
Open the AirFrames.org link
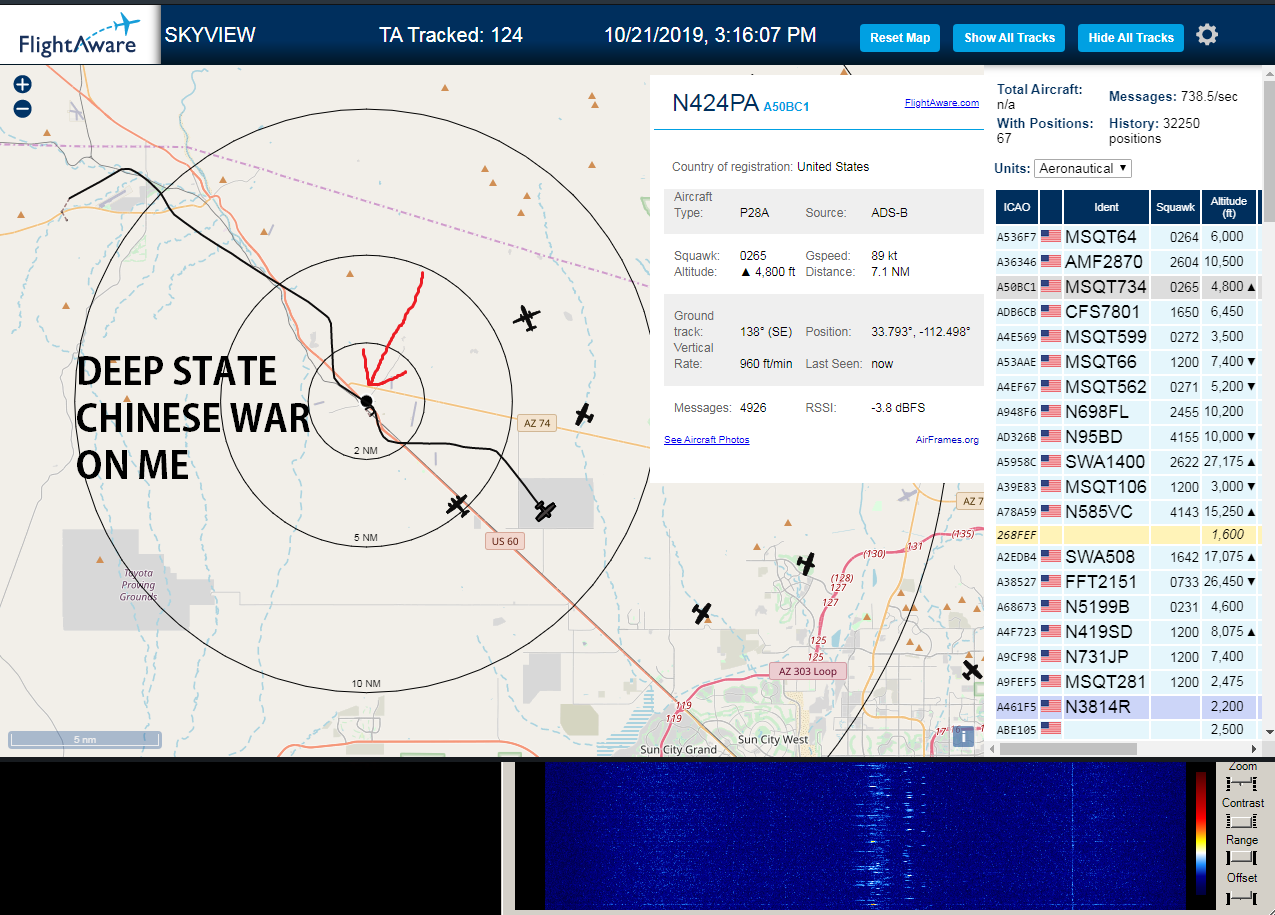coord(947,440)
